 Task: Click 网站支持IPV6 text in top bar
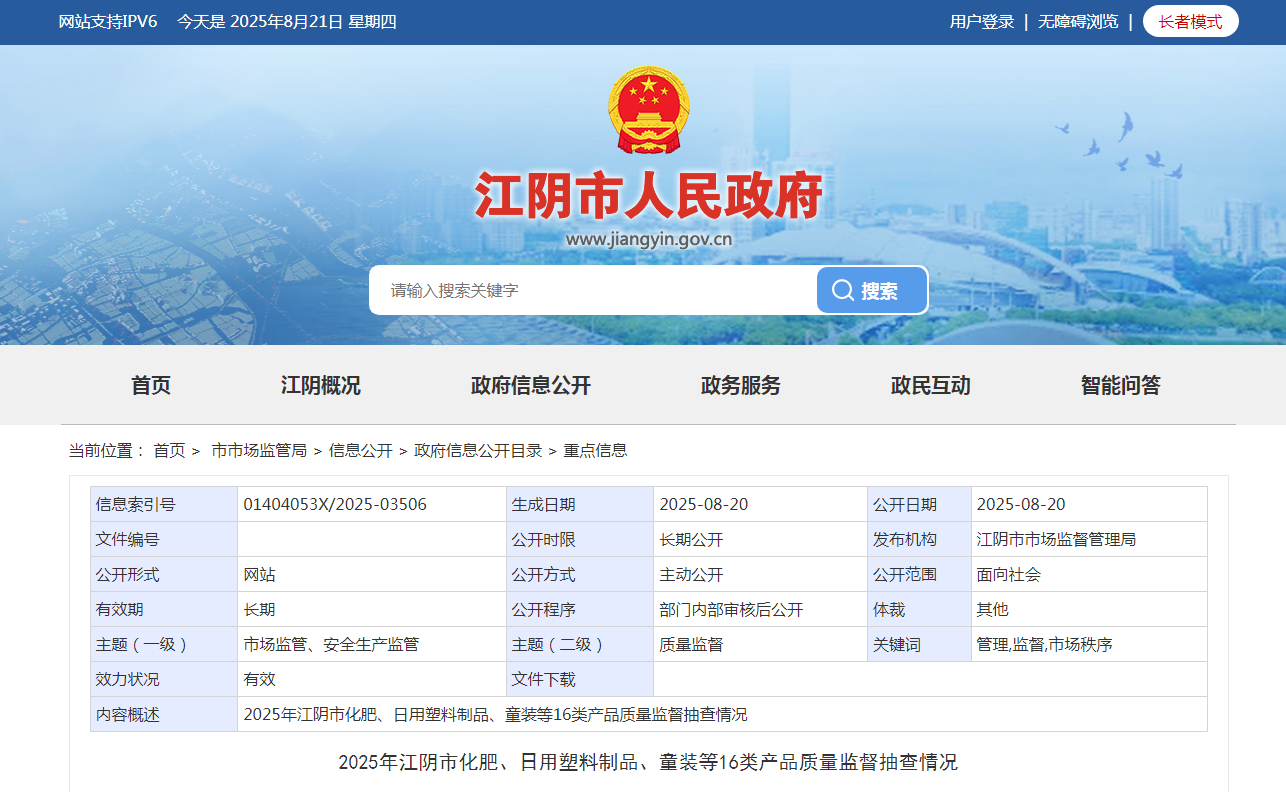[108, 22]
